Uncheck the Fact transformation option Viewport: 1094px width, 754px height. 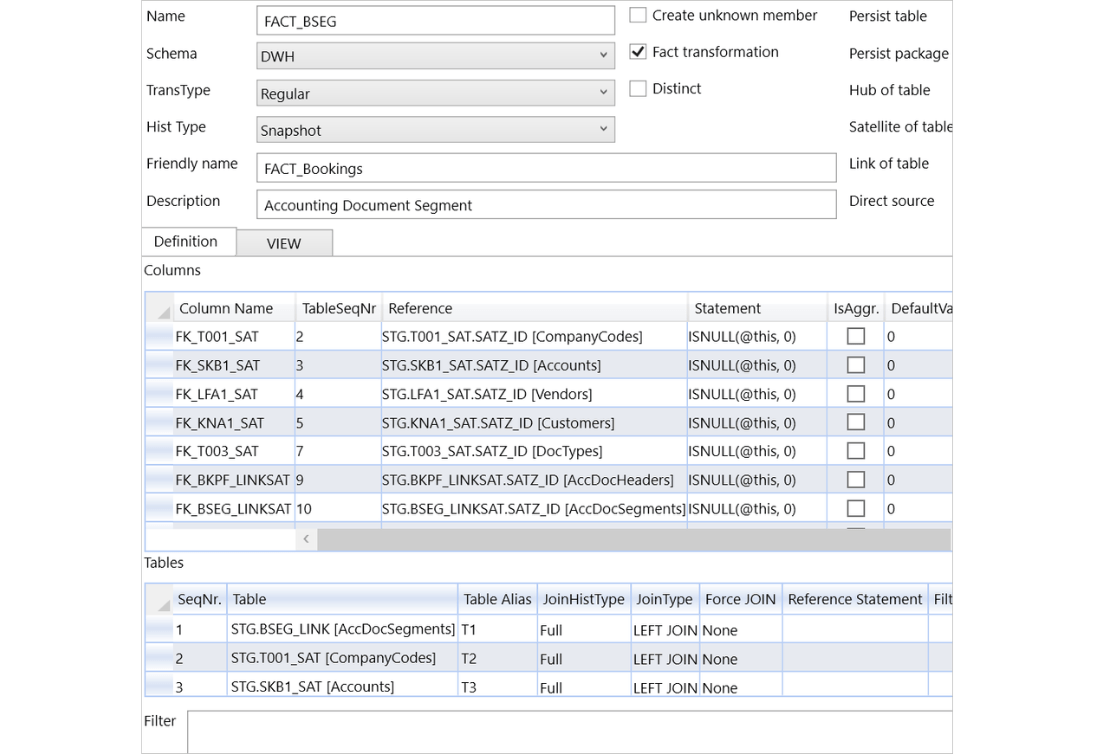(638, 52)
